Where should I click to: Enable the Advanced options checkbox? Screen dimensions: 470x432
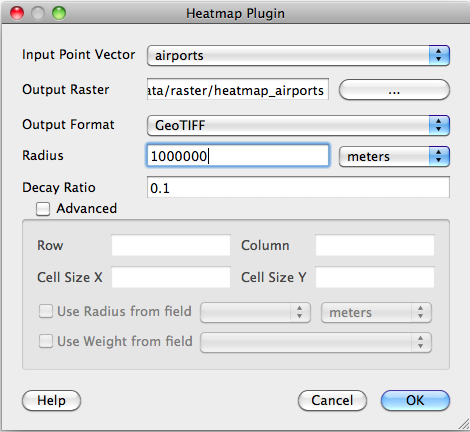[43, 209]
